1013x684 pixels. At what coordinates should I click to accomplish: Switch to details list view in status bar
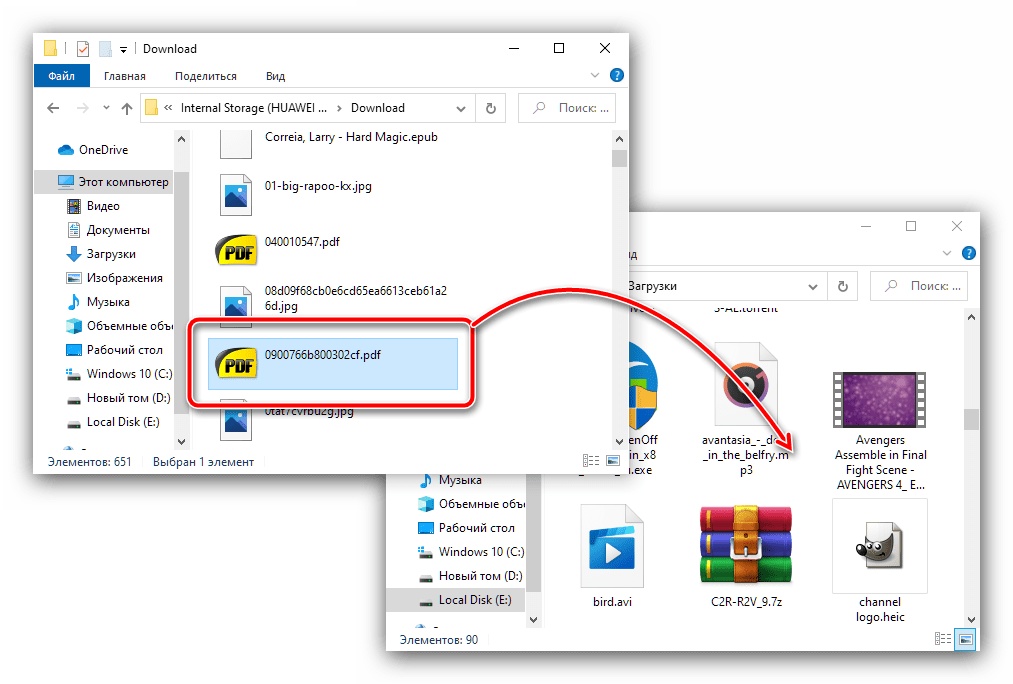click(589, 461)
